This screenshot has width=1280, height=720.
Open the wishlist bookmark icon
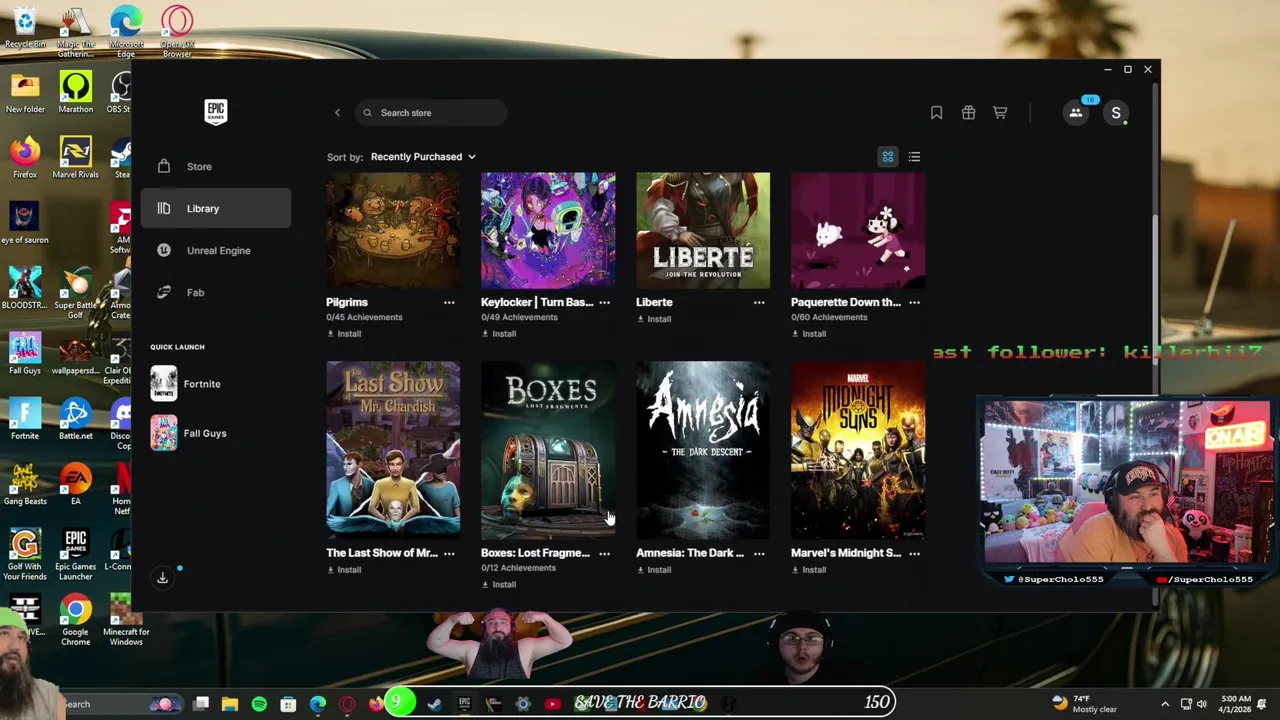(936, 113)
